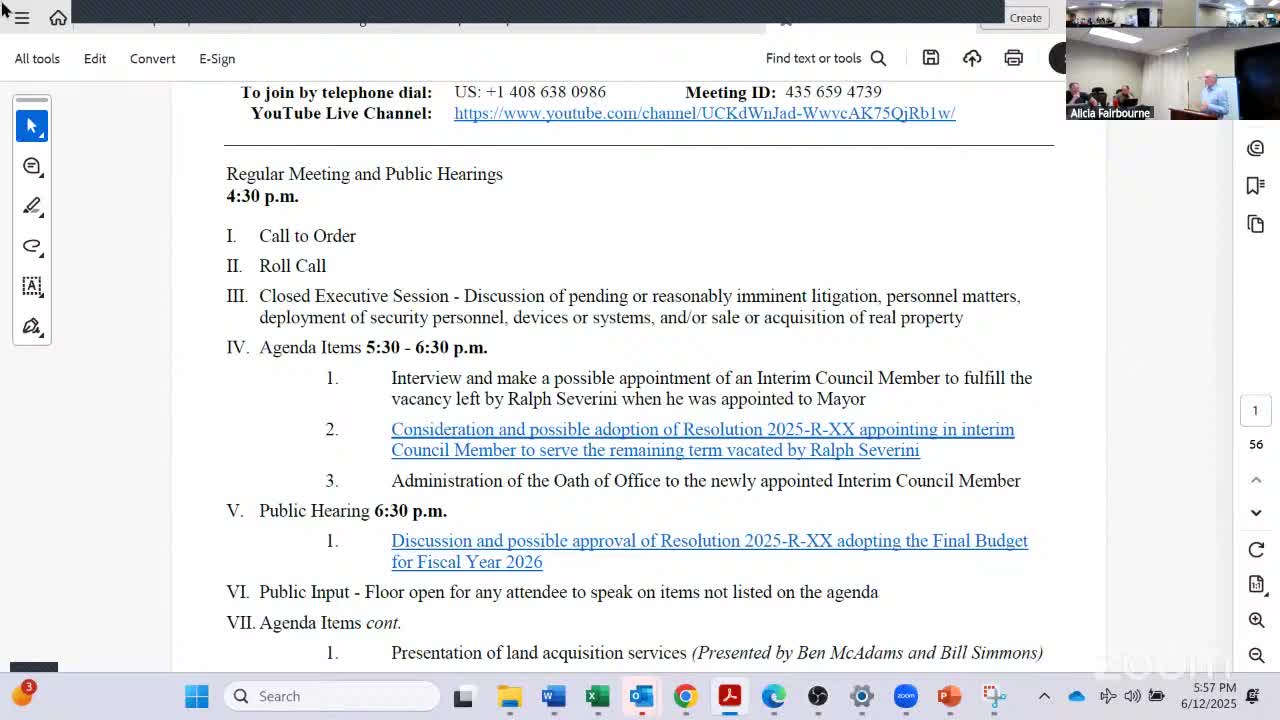Open the bookmarks panel
Image resolution: width=1280 pixels, height=720 pixels.
coord(1256,186)
